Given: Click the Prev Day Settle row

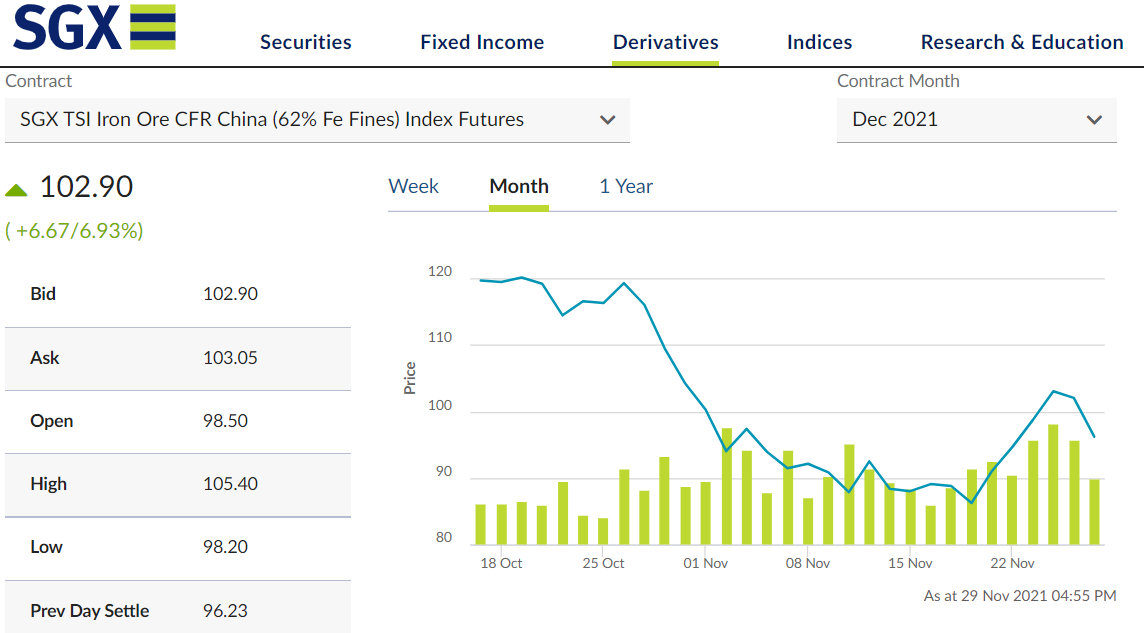Looking at the screenshot, I should [177, 610].
